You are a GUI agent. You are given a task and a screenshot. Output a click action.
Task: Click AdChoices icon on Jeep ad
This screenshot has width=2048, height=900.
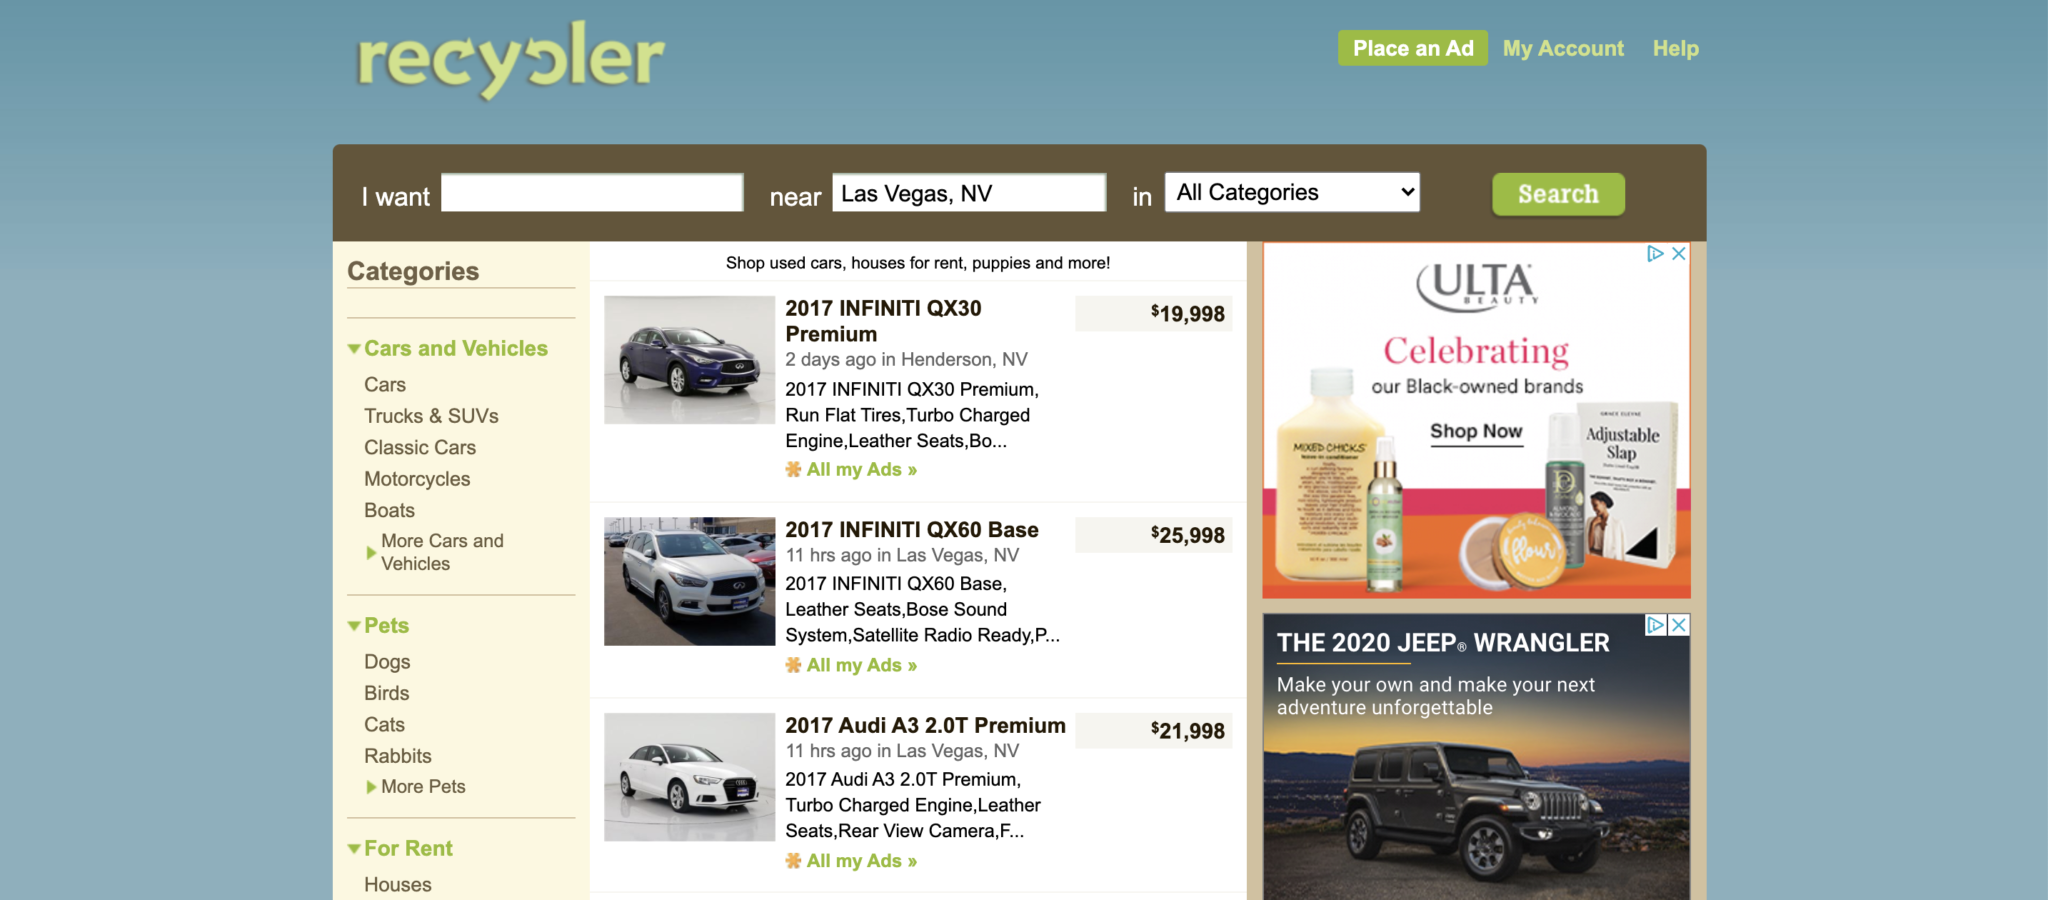1656,625
